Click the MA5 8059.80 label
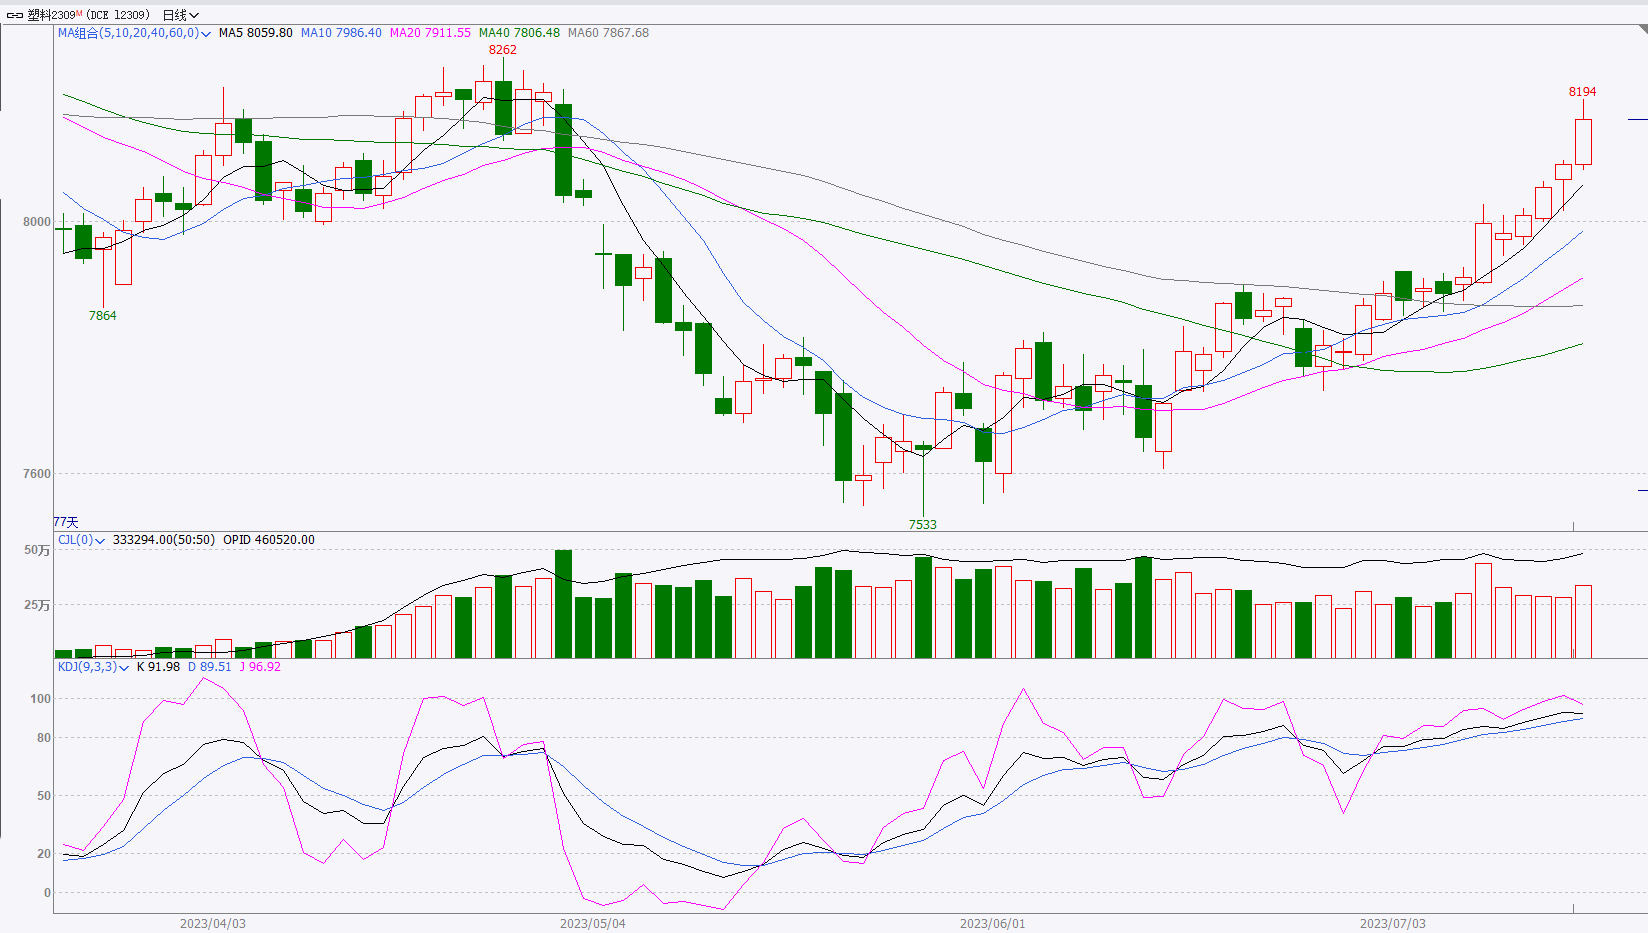This screenshot has width=1648, height=933. pyautogui.click(x=255, y=33)
